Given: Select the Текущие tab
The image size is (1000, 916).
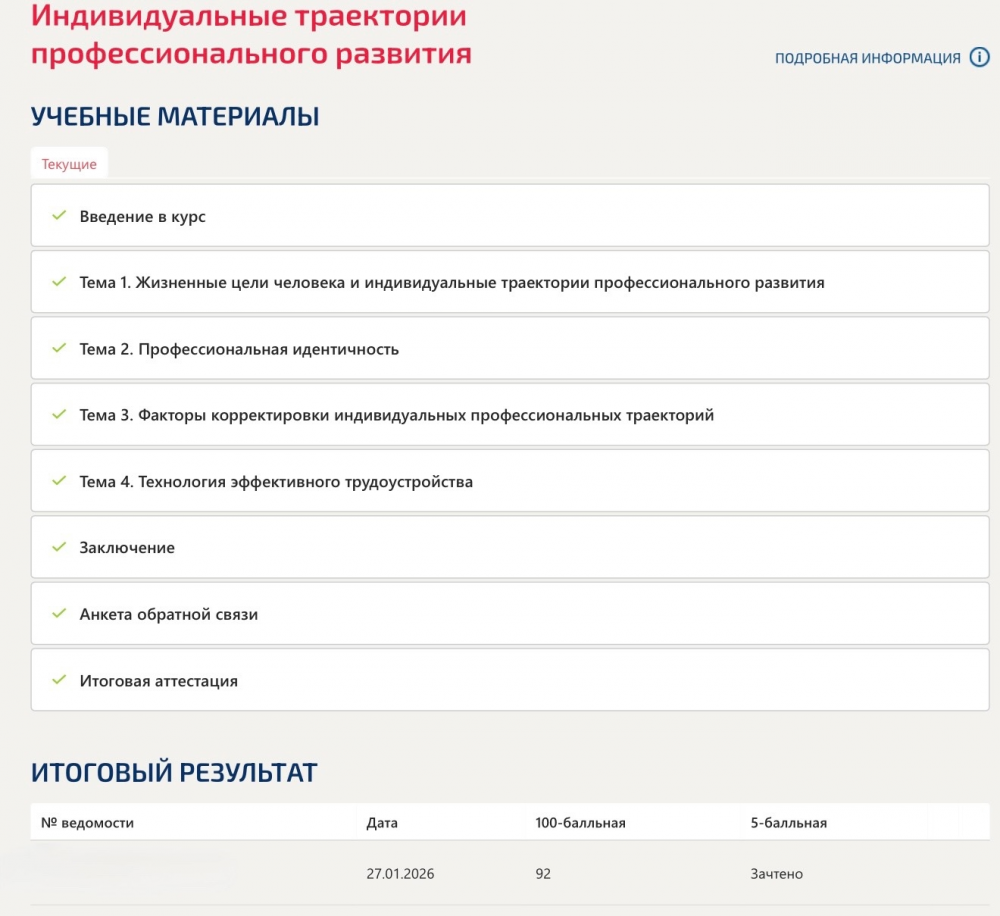Looking at the screenshot, I should 69,164.
